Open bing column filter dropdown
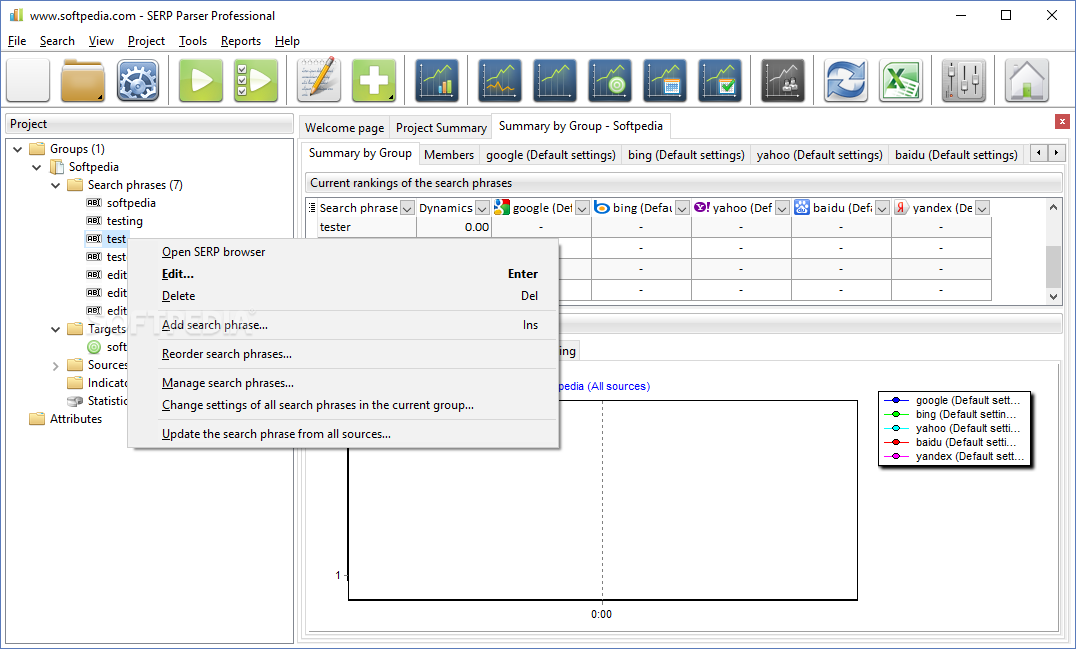 [682, 208]
